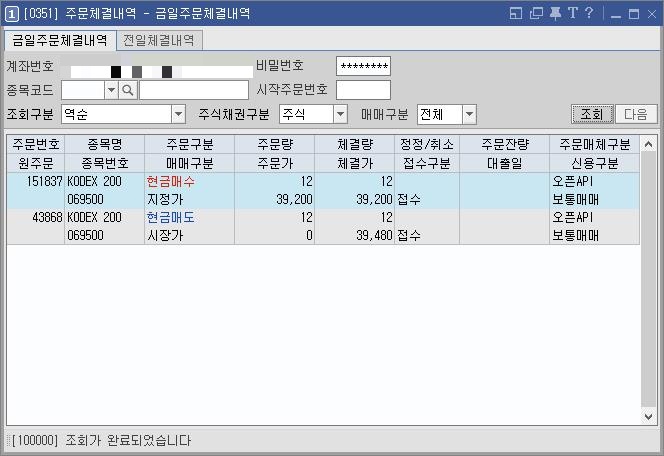Open the 매매구분 전체 dropdown
Viewport: 664px width, 456px height.
pos(469,114)
